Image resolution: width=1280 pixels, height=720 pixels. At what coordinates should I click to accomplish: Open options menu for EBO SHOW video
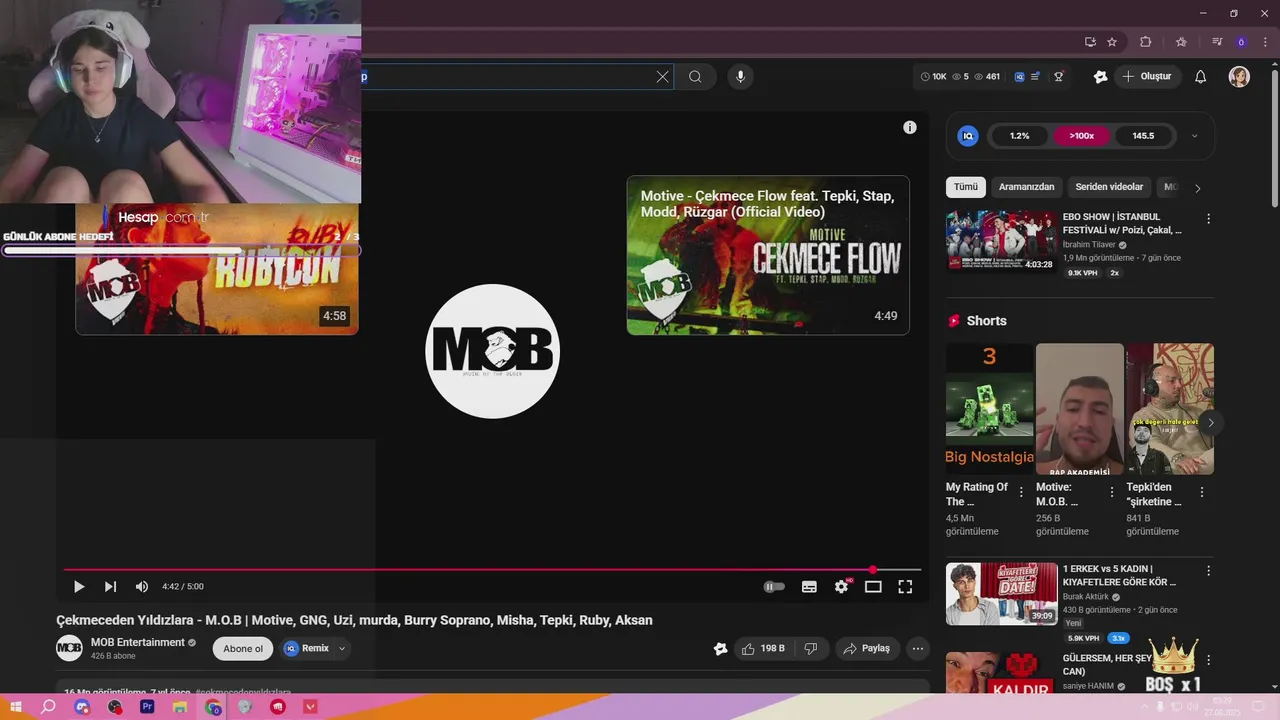coord(1208,219)
